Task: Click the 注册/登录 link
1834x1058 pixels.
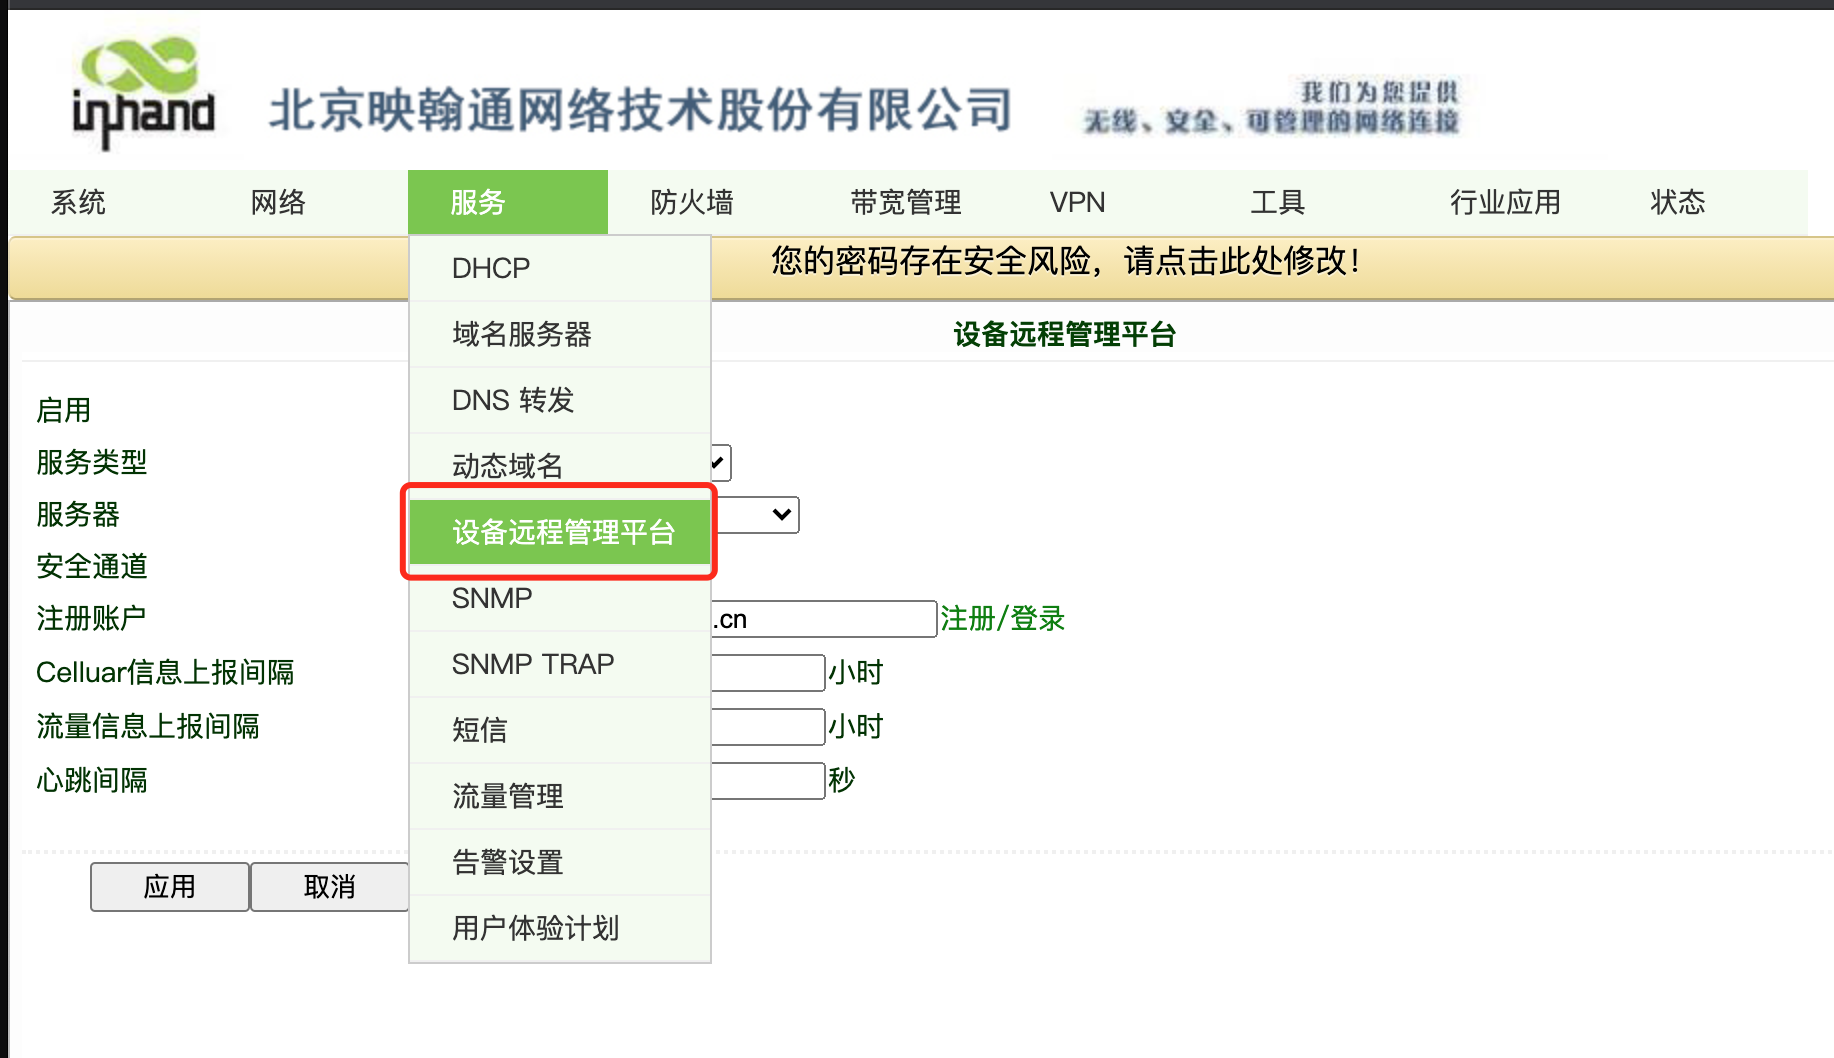Action: 1002,619
